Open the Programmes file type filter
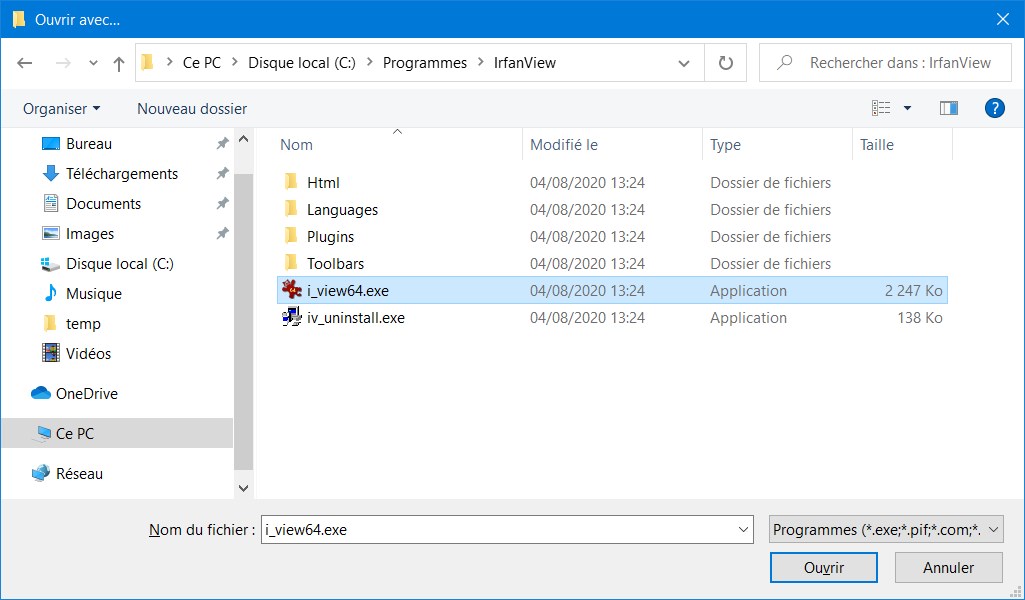Image resolution: width=1025 pixels, height=600 pixels. (886, 529)
